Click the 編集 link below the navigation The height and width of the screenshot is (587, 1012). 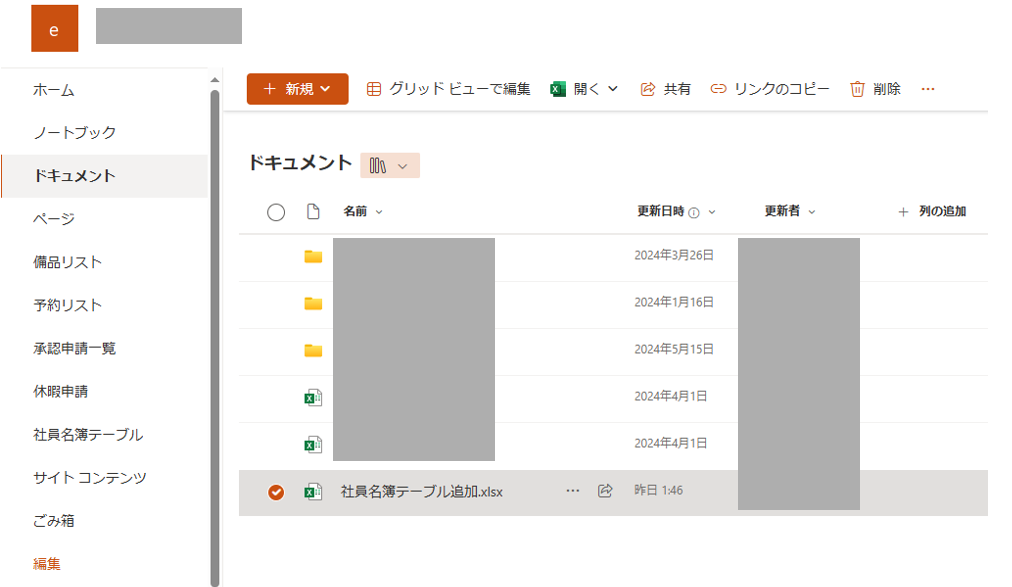(46, 564)
